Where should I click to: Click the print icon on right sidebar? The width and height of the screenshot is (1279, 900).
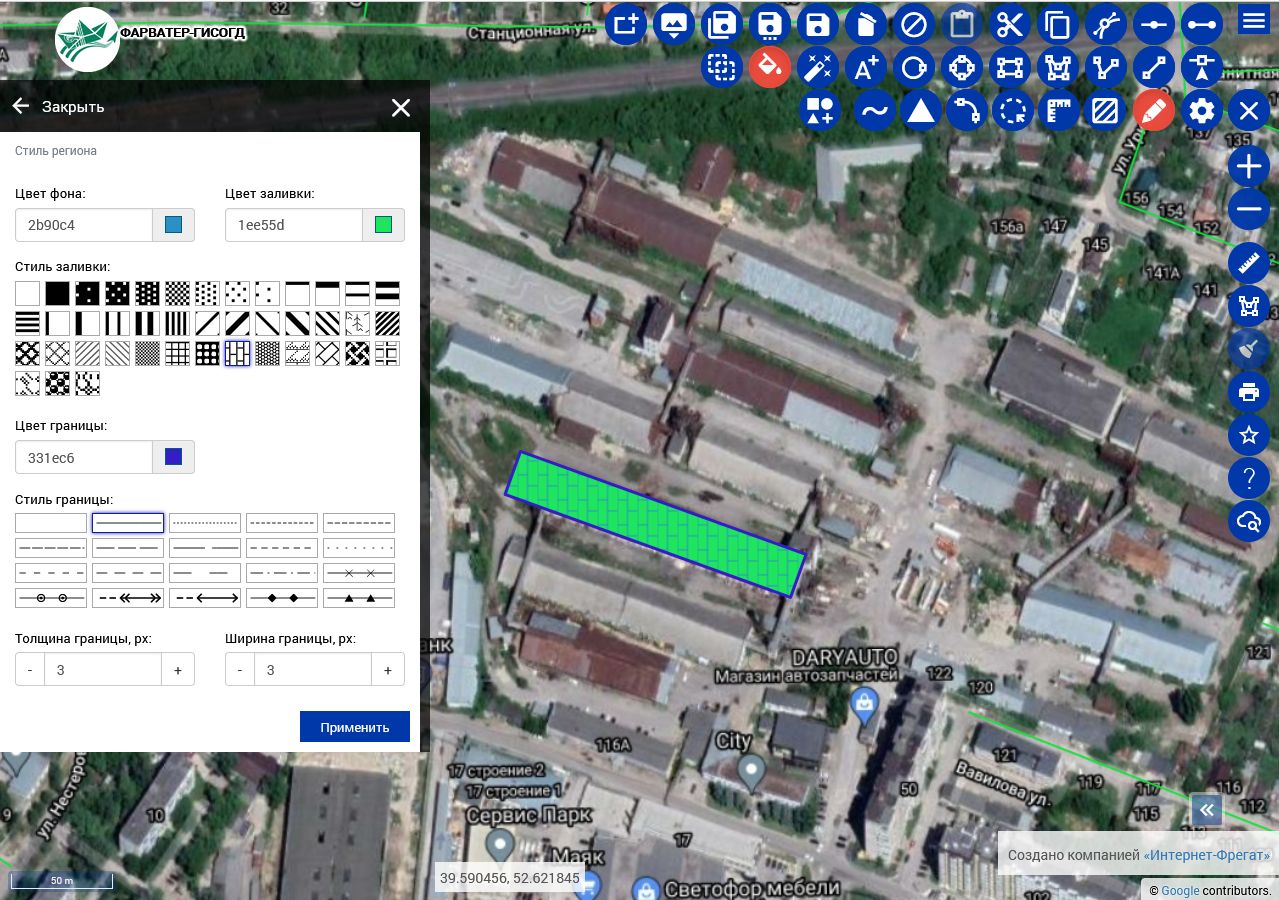click(x=1248, y=391)
